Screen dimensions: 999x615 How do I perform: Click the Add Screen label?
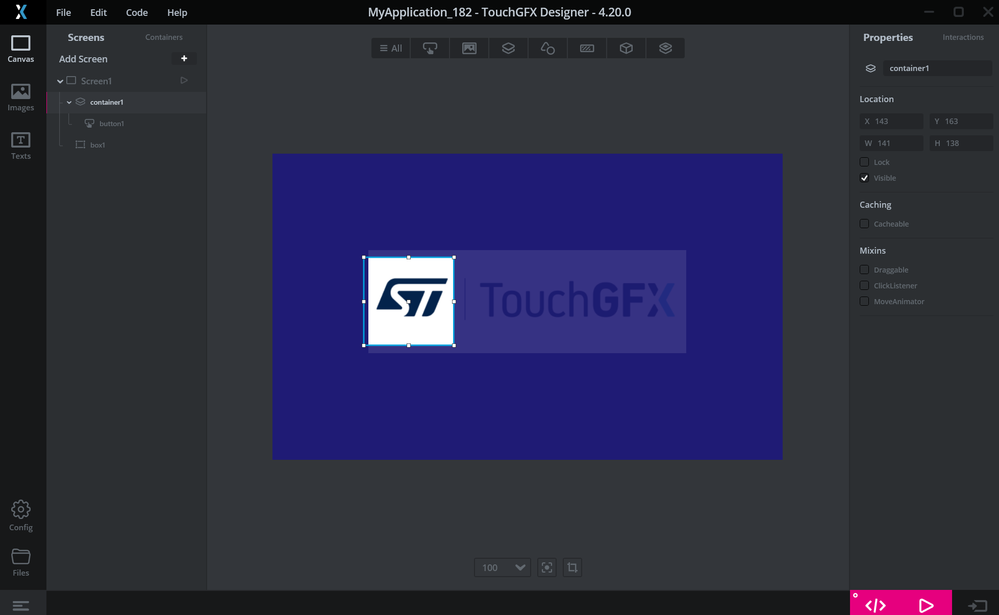[83, 59]
